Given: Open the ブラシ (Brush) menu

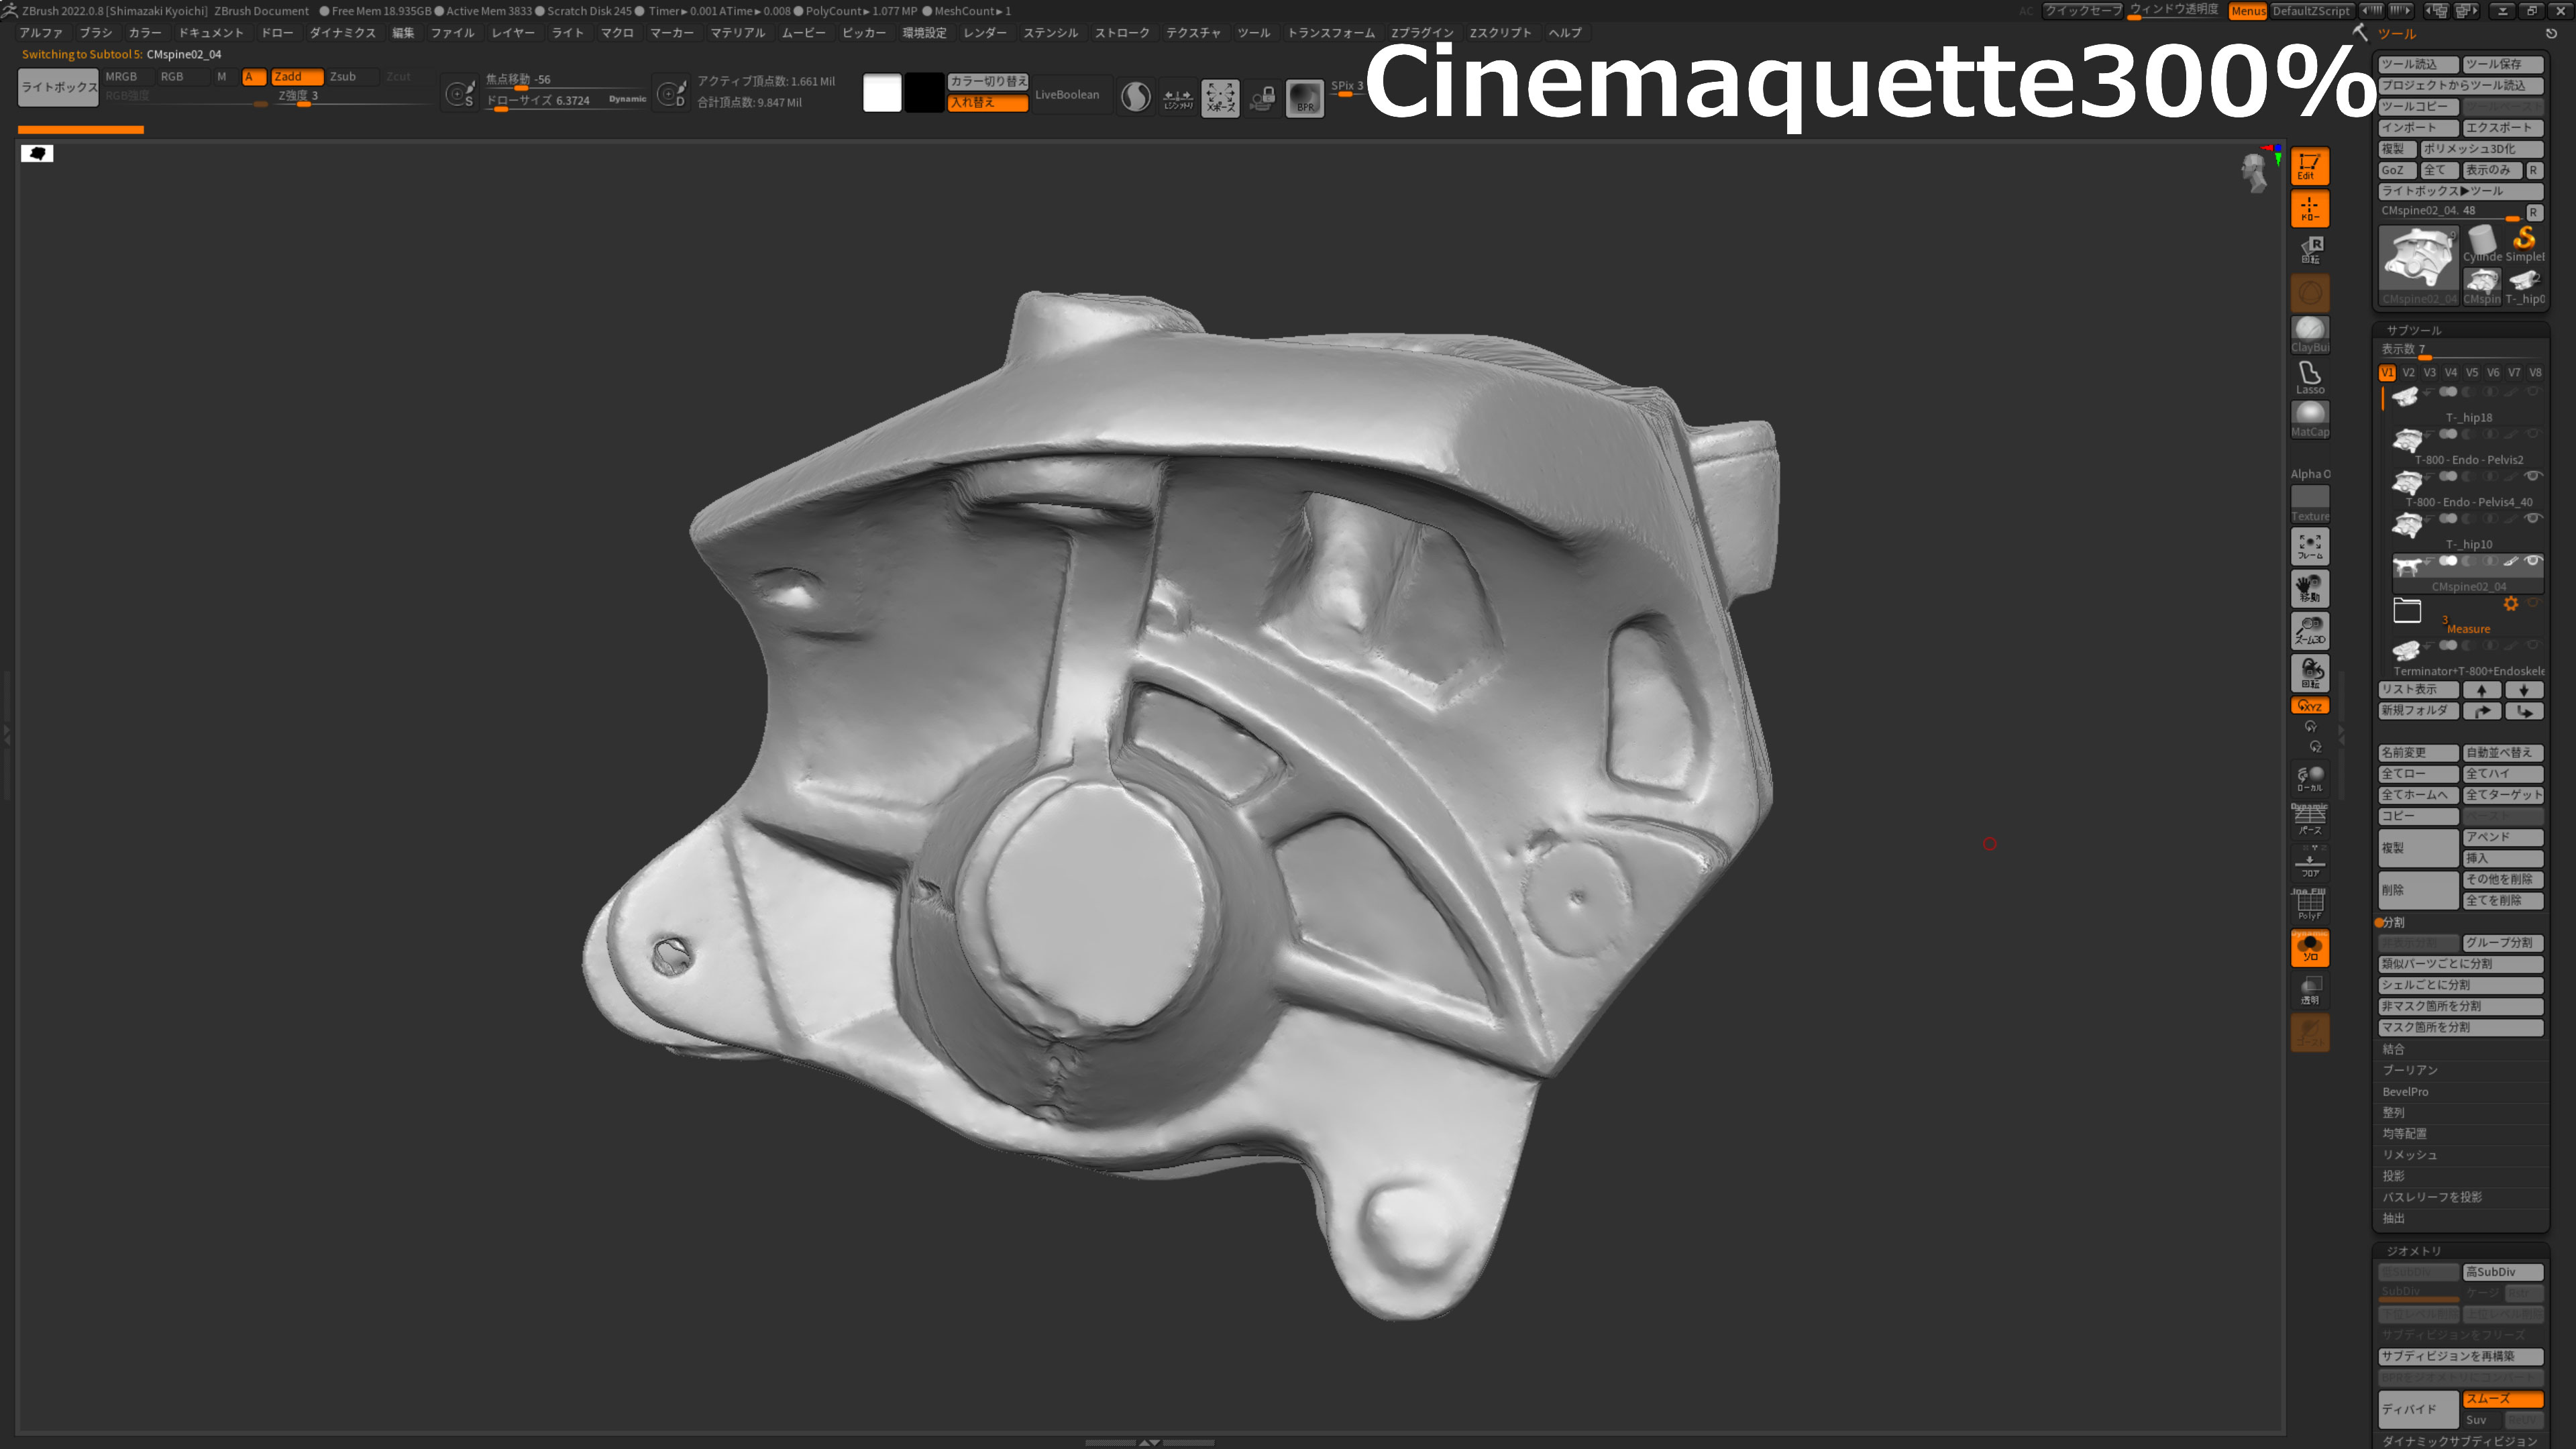Looking at the screenshot, I should 96,33.
